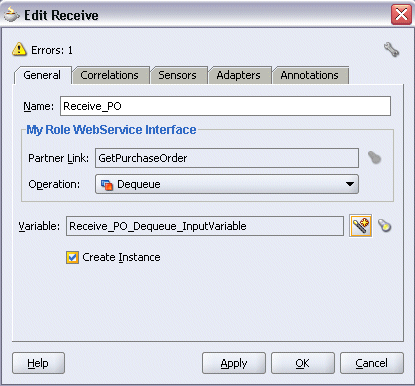This screenshot has width=415, height=386.
Task: Click the Help button
Action: pyautogui.click(x=38, y=363)
